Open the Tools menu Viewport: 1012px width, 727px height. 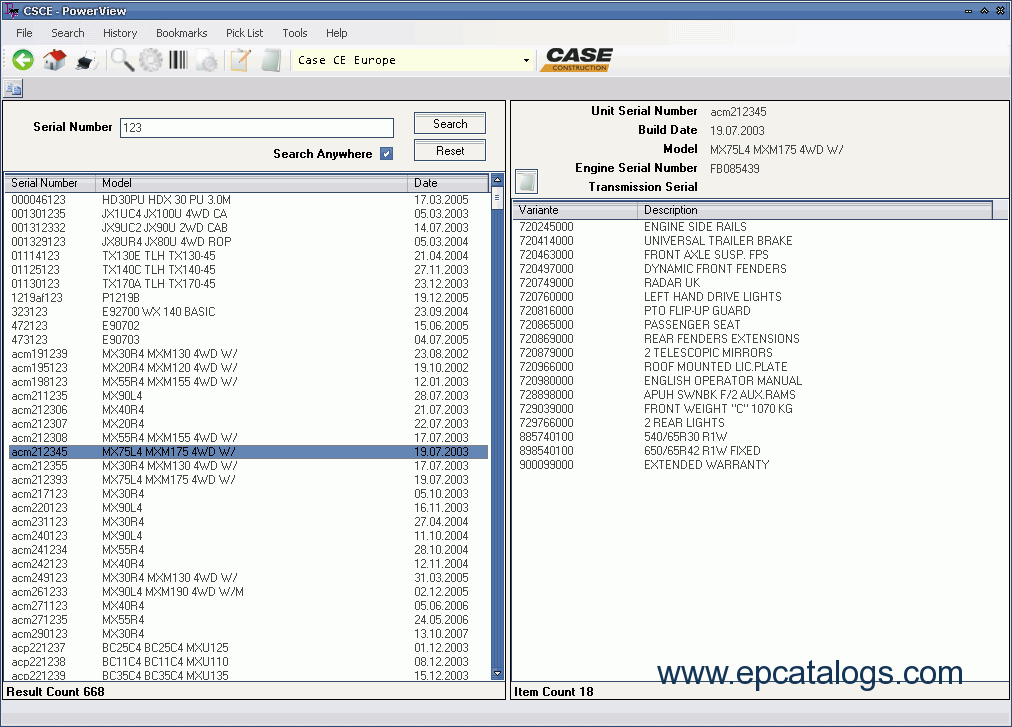(295, 33)
